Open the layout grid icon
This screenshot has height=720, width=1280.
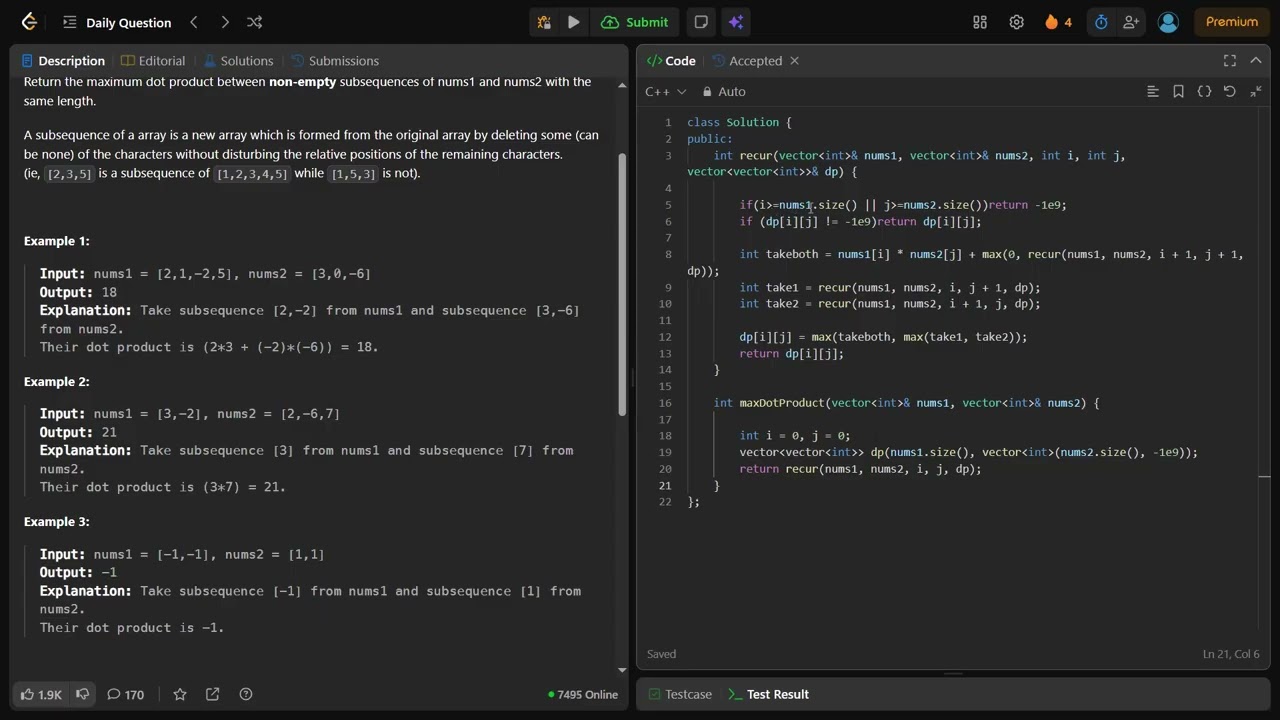tap(980, 22)
